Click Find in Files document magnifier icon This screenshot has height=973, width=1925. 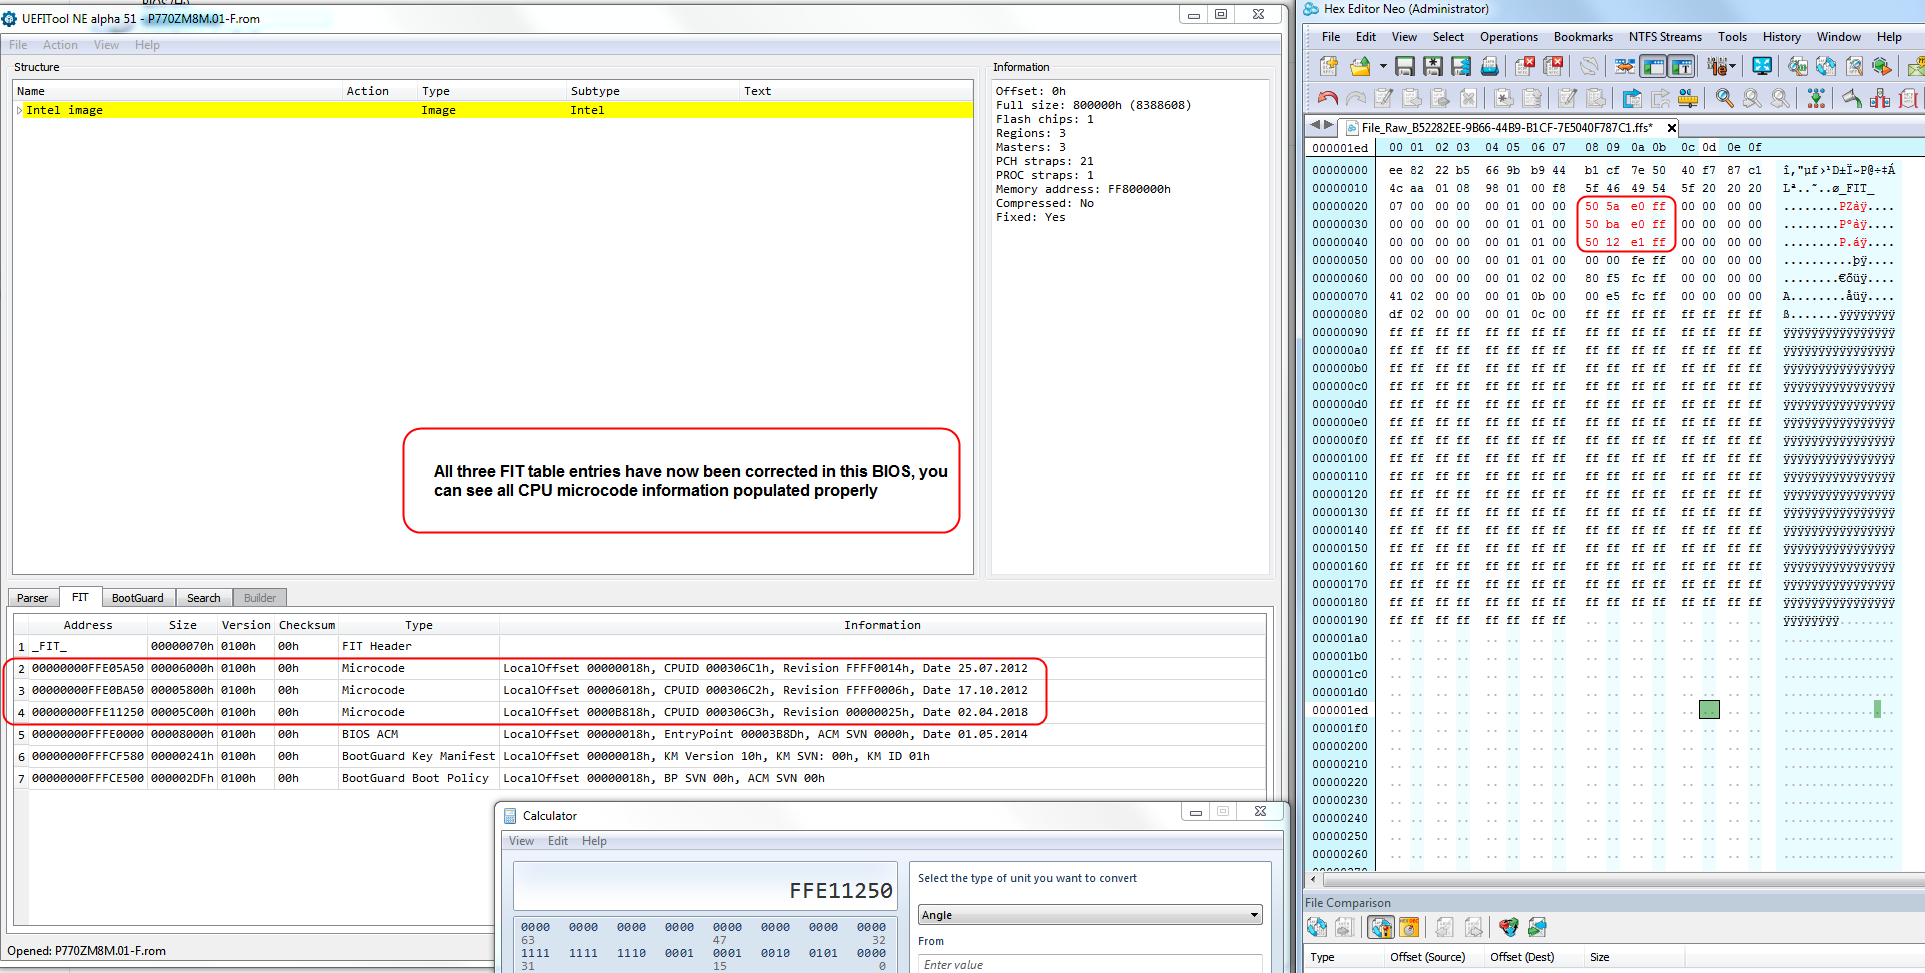click(x=1854, y=66)
